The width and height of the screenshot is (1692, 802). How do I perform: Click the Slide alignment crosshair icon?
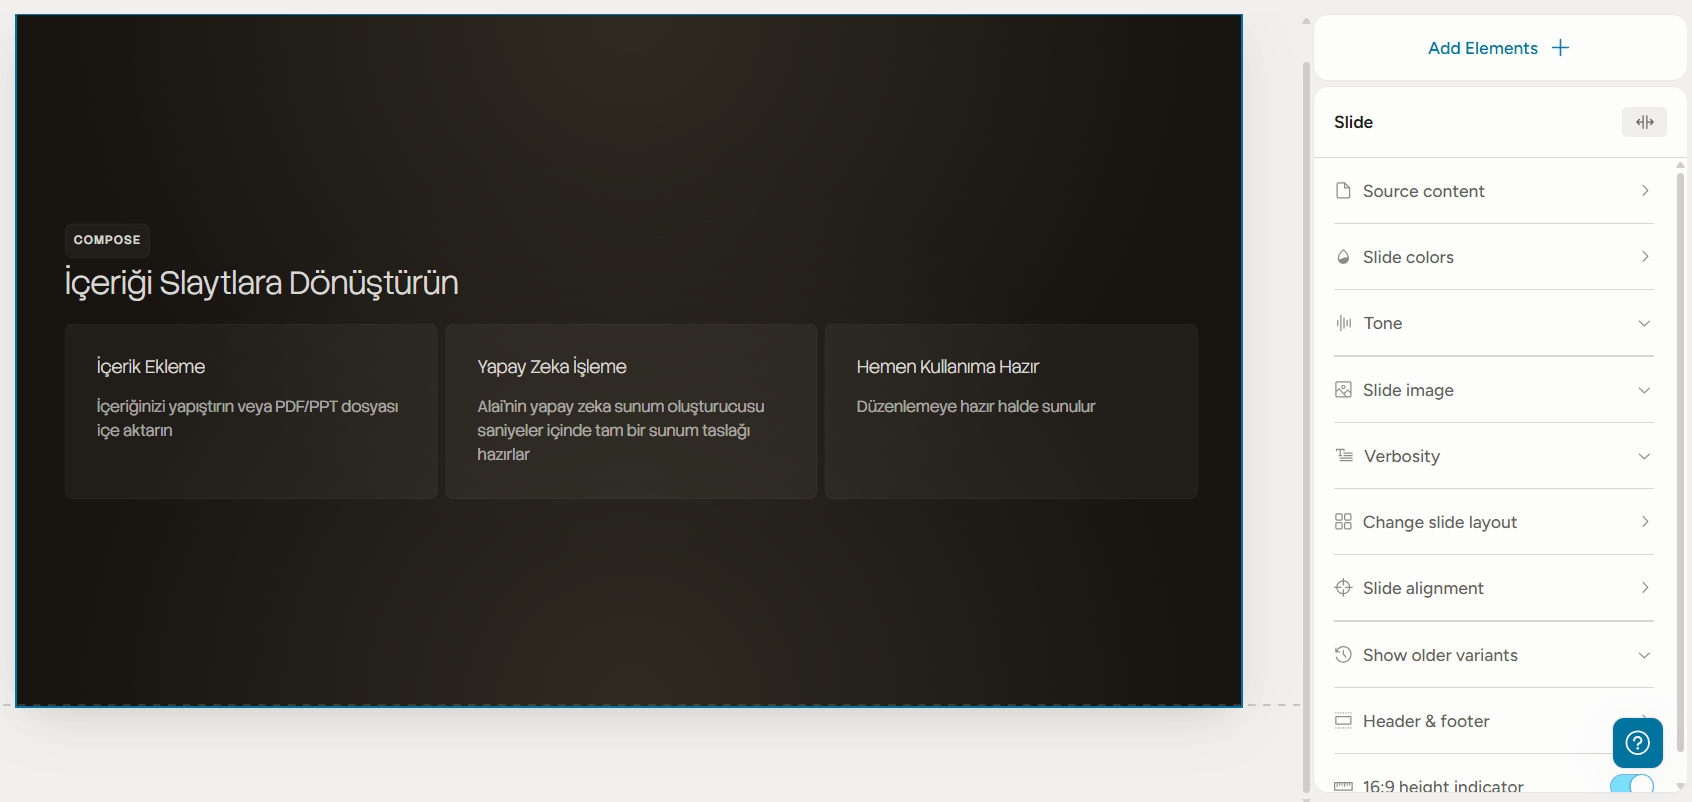pyautogui.click(x=1343, y=588)
